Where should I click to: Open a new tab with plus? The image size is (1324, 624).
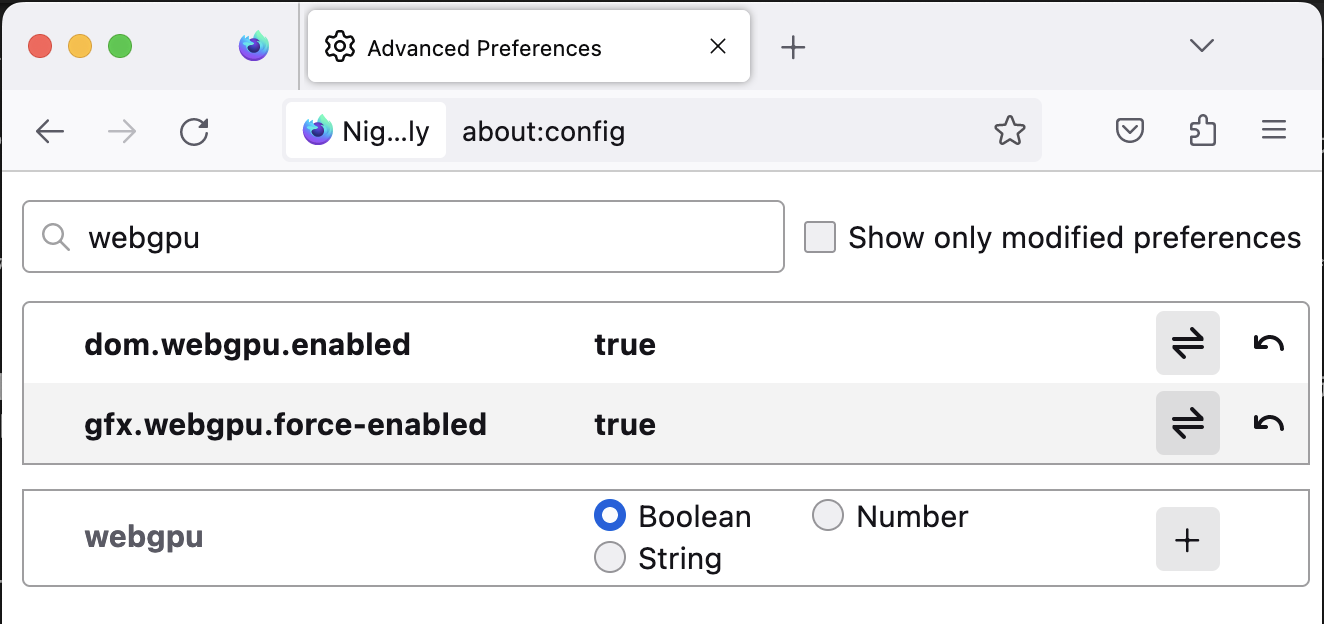pos(793,47)
